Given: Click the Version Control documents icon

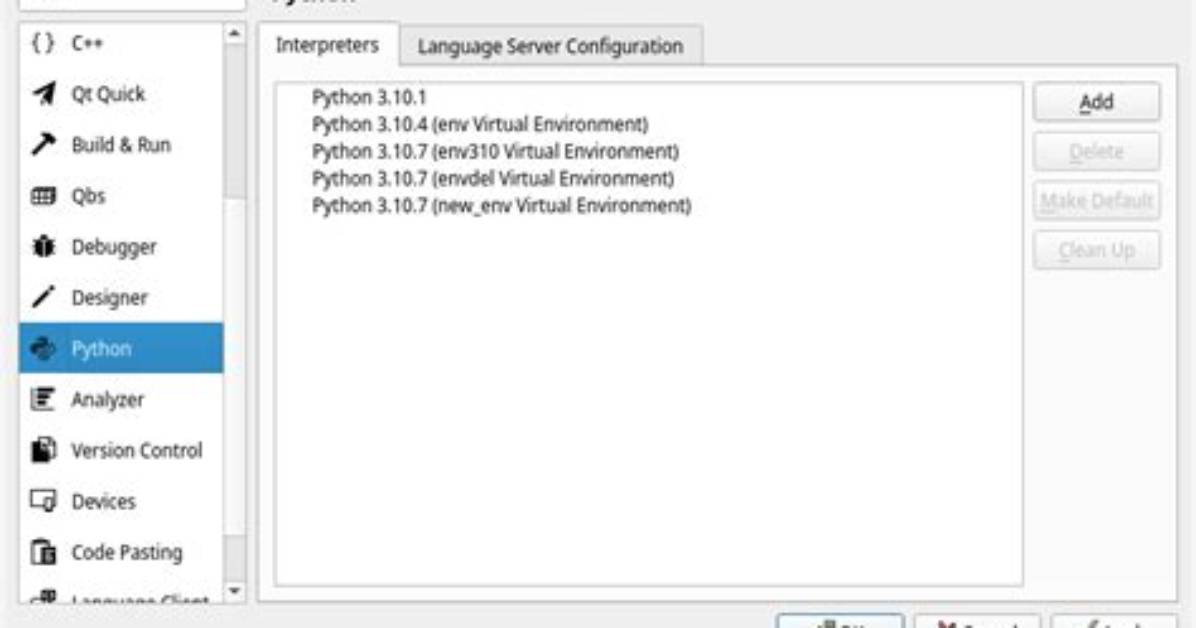Looking at the screenshot, I should (43, 450).
